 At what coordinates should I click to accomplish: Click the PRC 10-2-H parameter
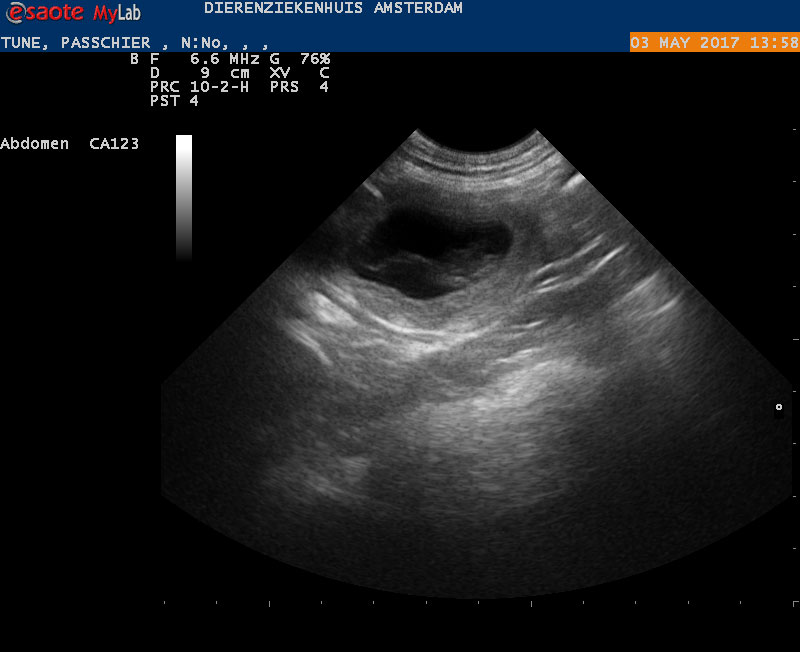199,87
